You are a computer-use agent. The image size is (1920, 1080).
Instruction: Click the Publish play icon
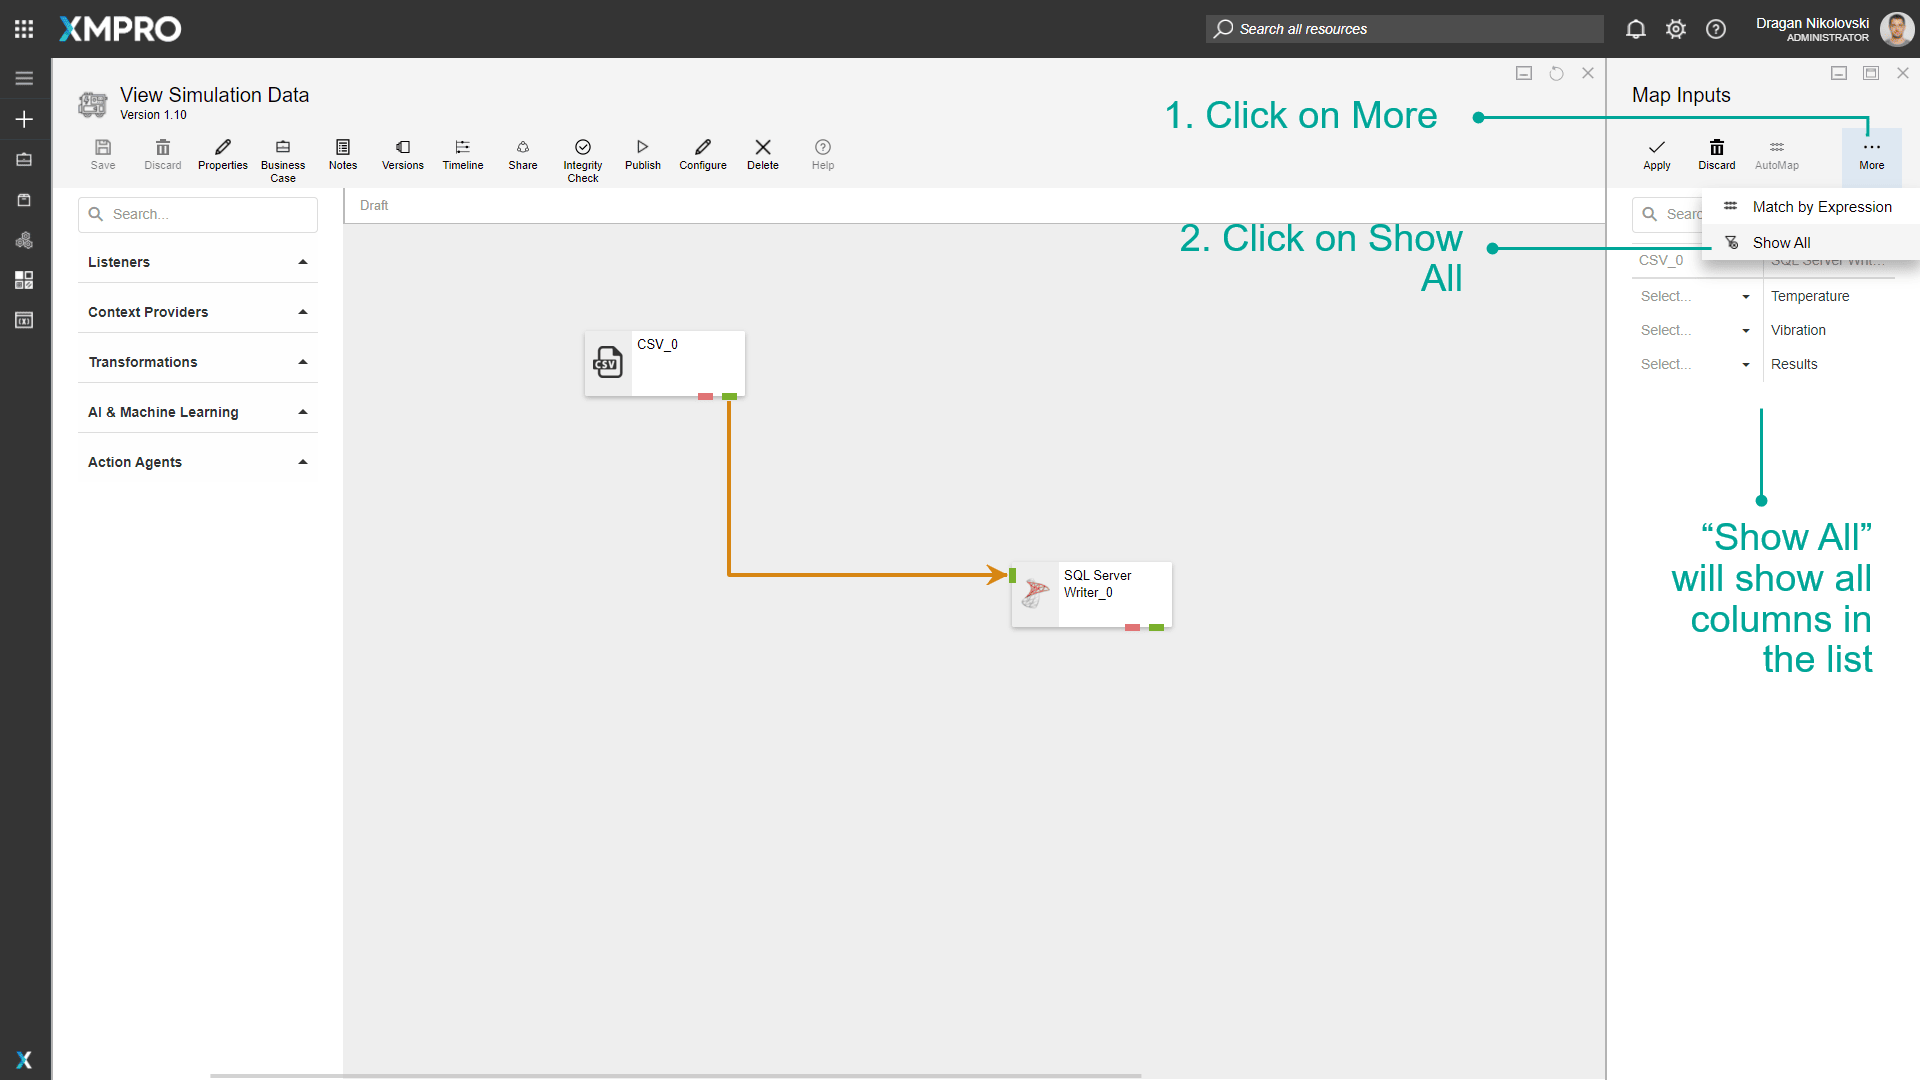642,148
